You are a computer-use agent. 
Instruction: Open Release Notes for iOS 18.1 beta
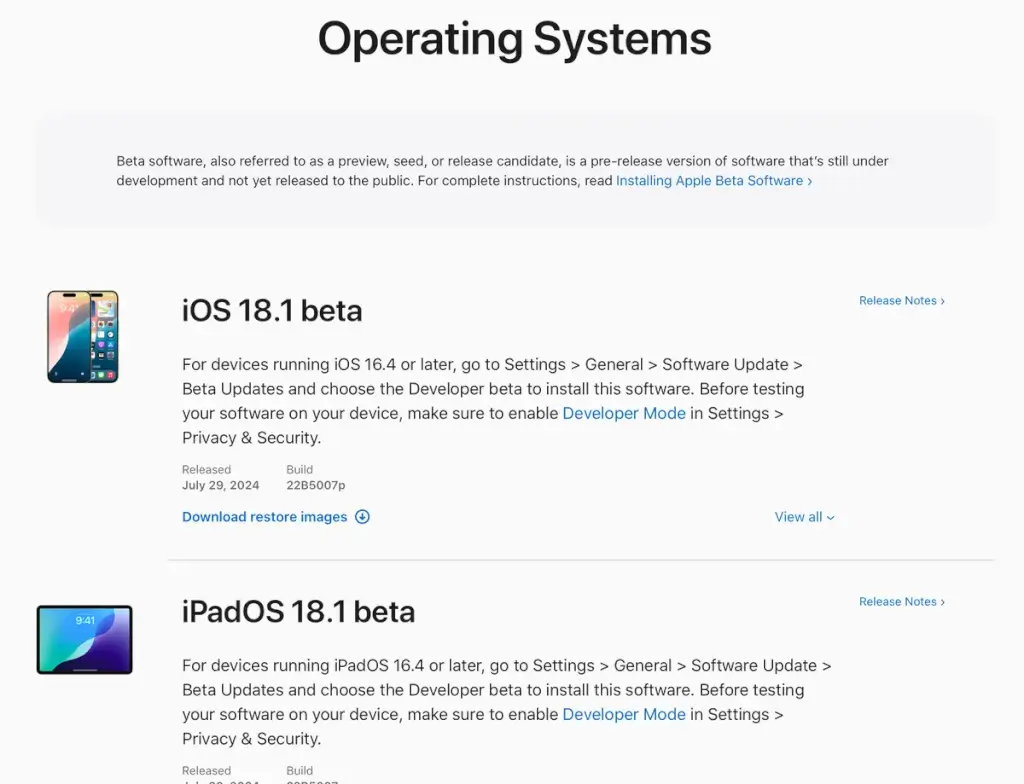[x=902, y=301]
